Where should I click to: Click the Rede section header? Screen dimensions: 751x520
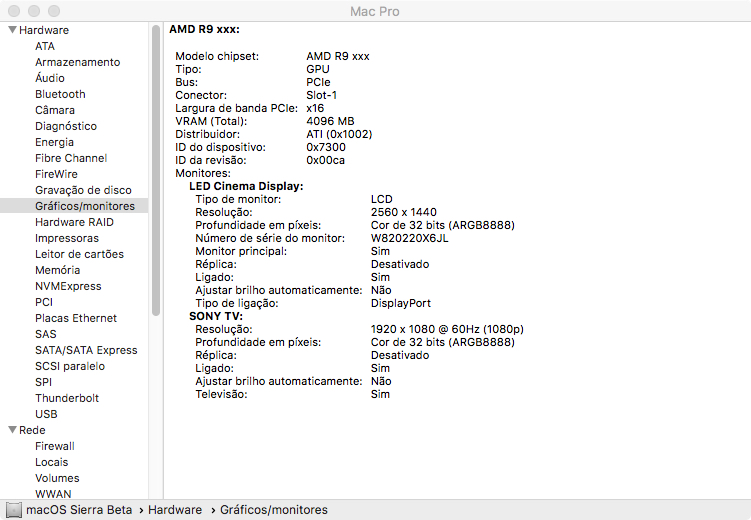click(x=32, y=430)
